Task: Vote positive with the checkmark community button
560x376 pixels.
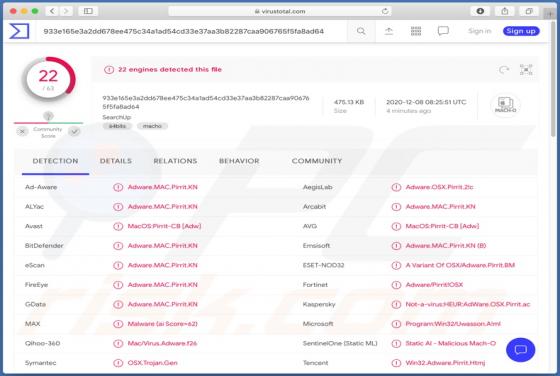Action: 75,132
